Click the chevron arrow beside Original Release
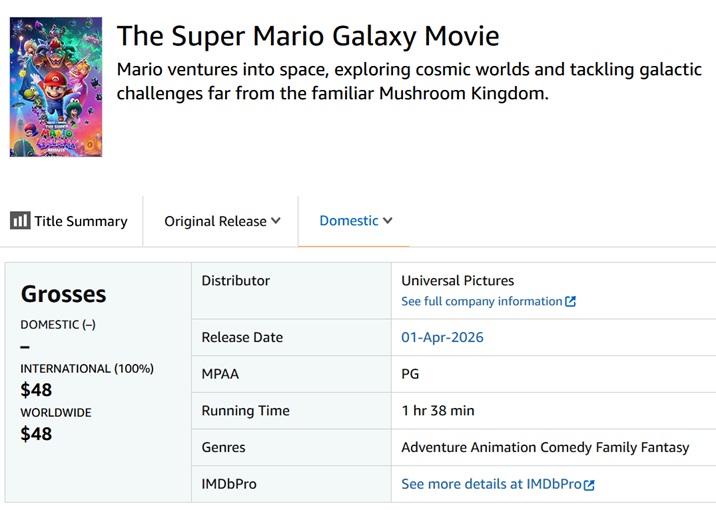This screenshot has width=716, height=510. point(275,221)
